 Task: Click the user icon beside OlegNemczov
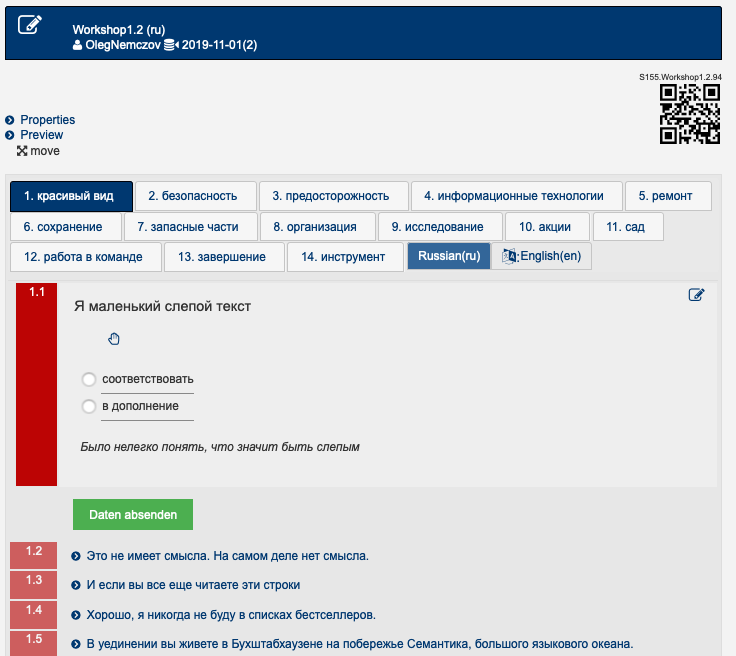pyautogui.click(x=77, y=45)
